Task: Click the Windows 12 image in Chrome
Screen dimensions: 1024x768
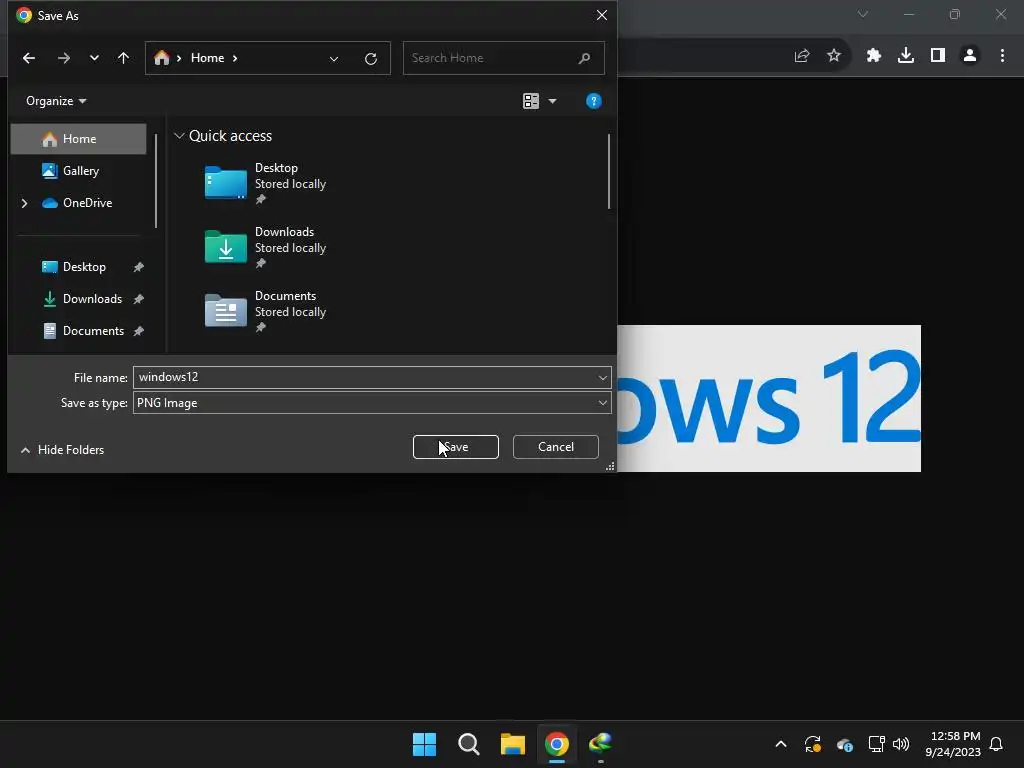Action: 769,398
